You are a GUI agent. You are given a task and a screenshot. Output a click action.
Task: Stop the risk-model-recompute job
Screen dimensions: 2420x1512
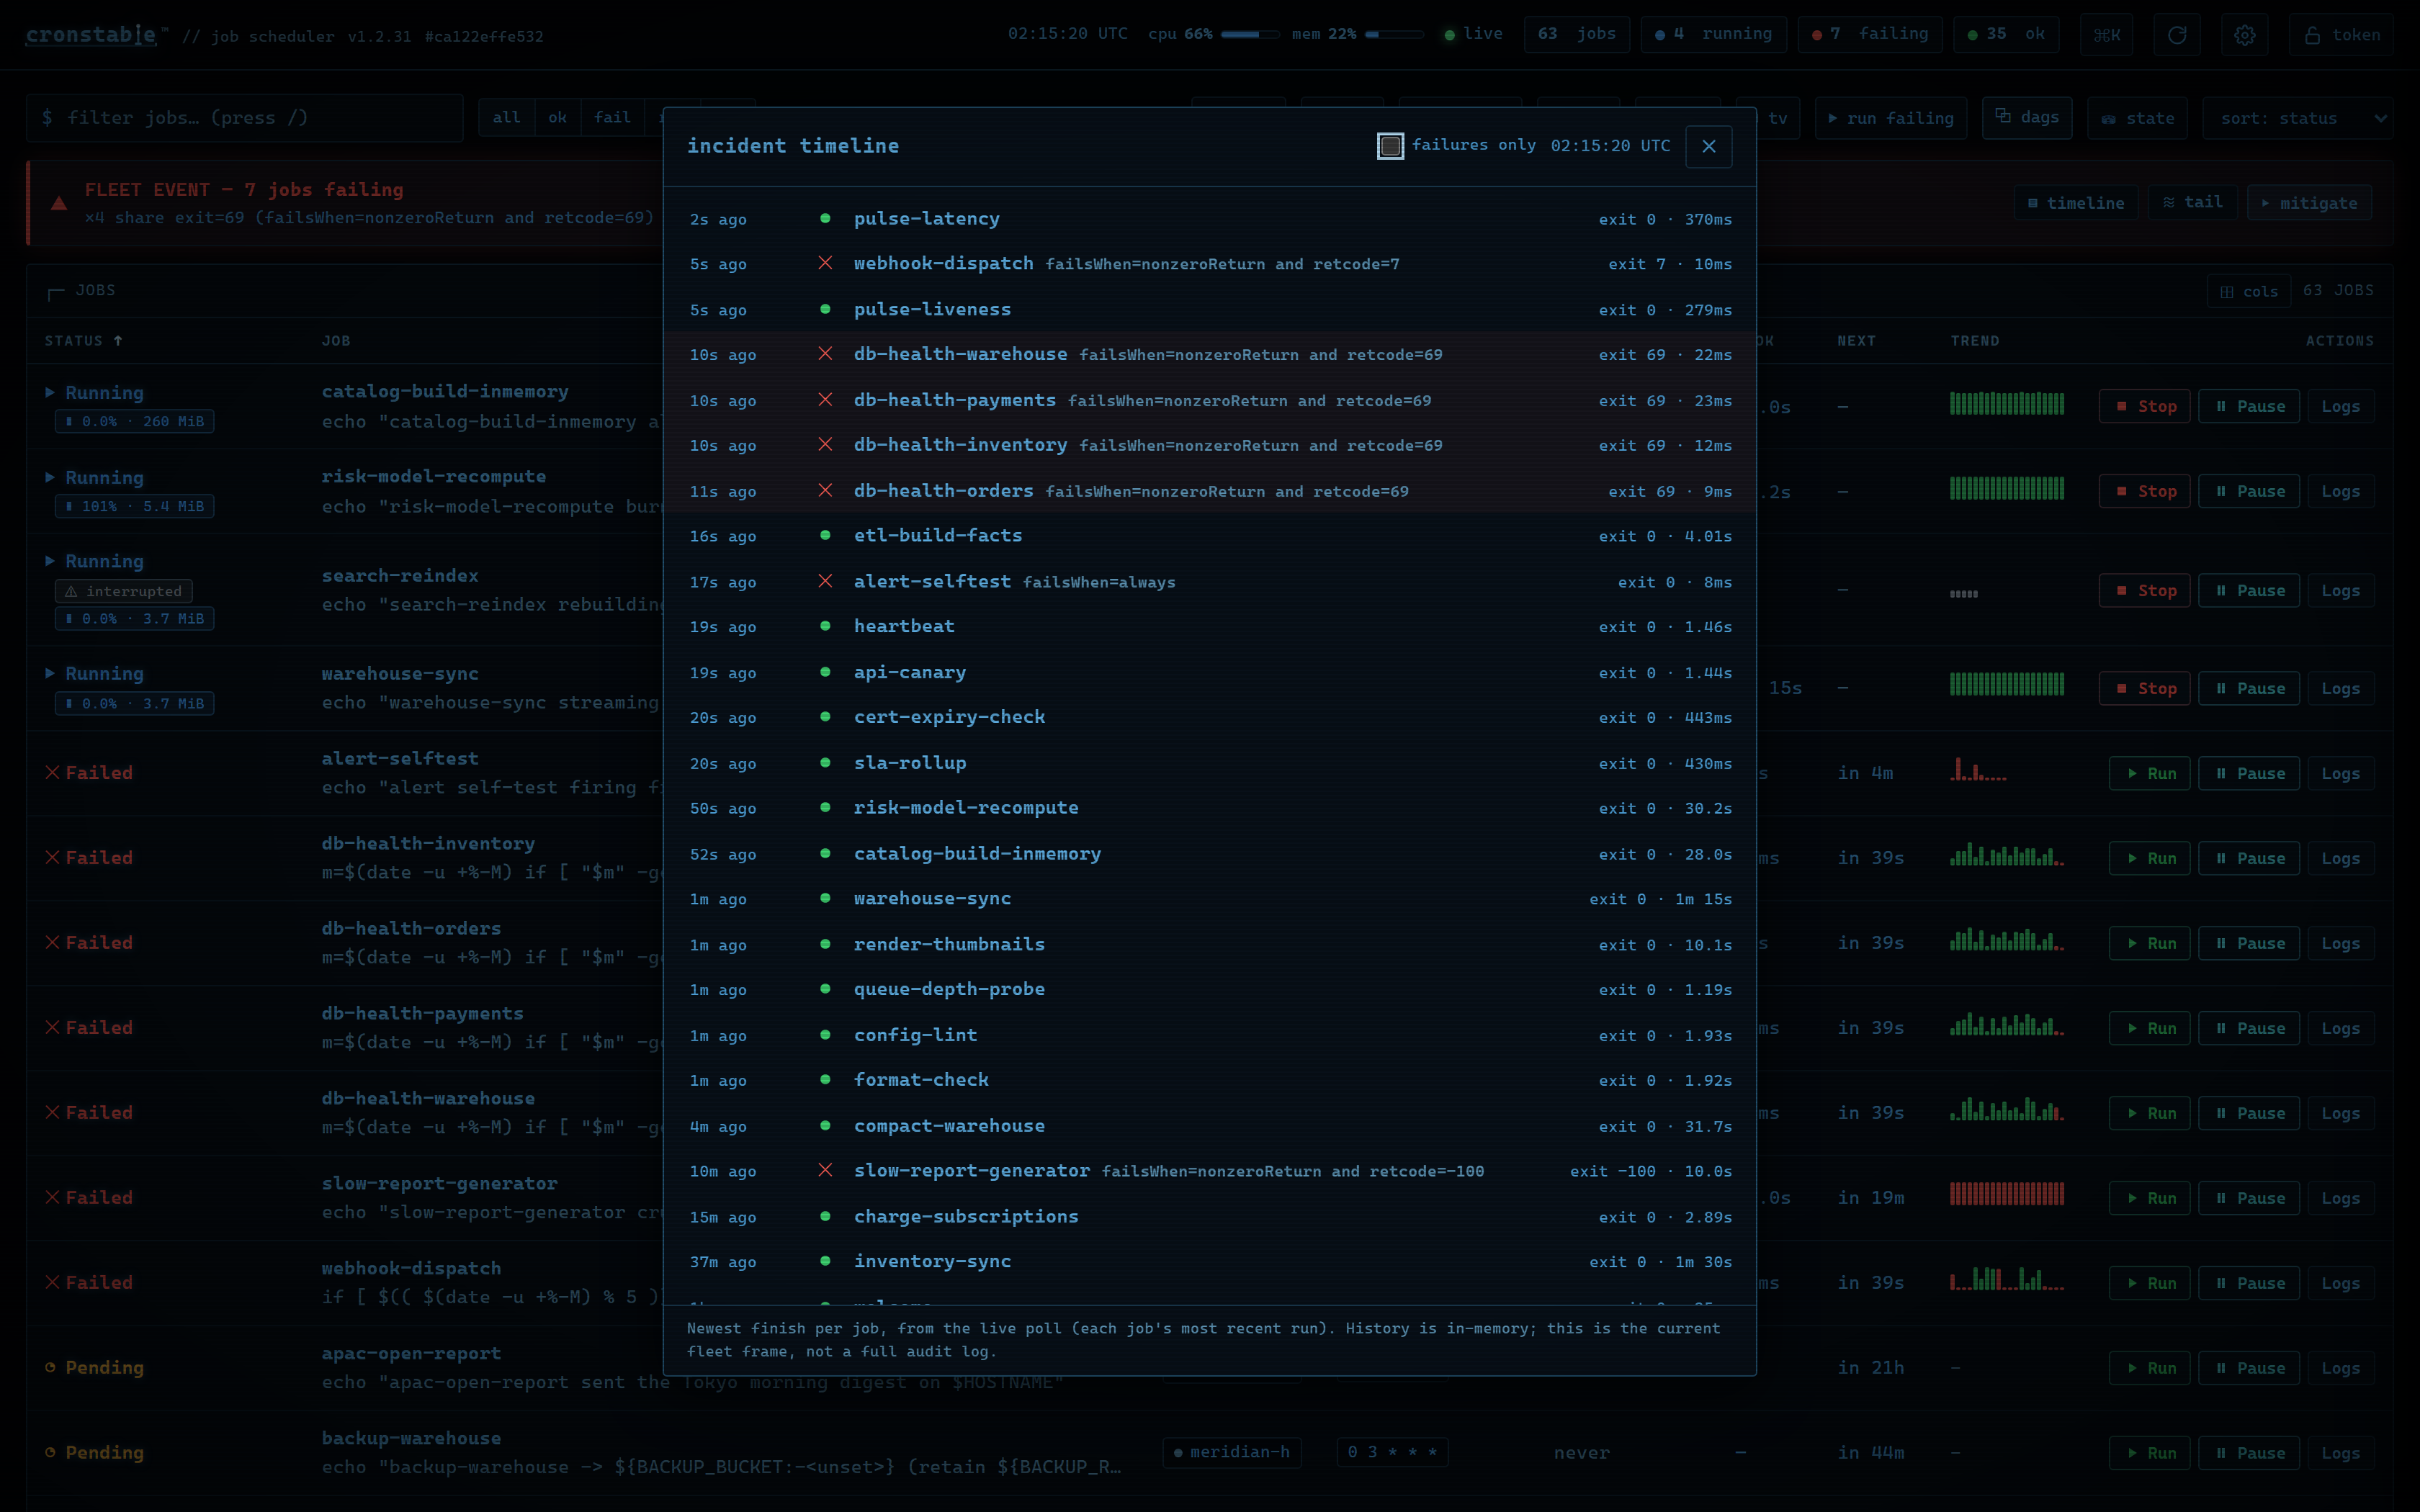[2144, 492]
